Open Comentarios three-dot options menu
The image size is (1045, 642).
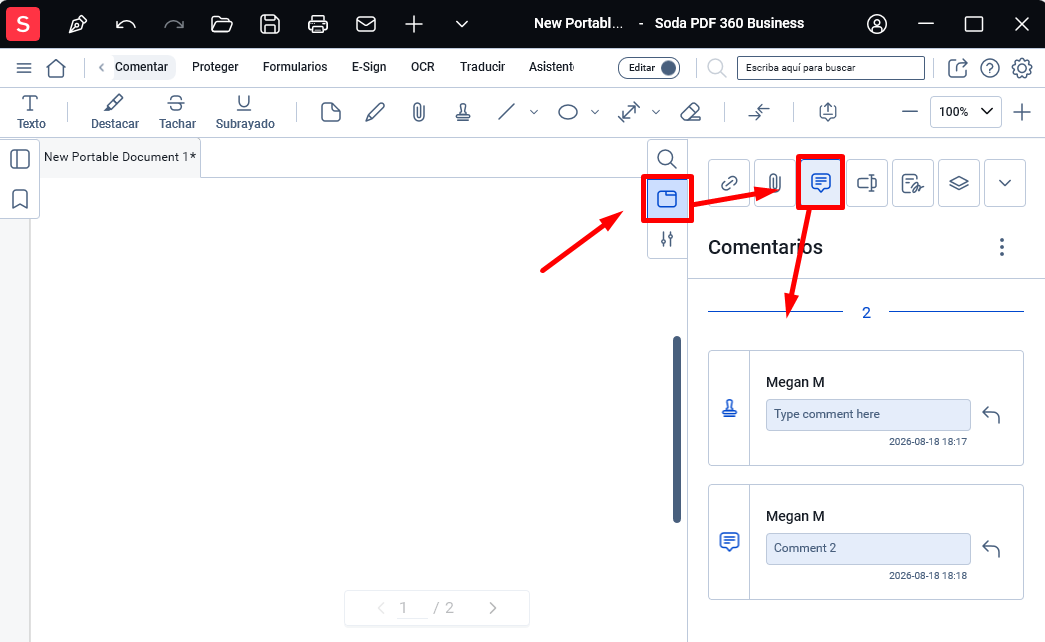click(x=1002, y=247)
